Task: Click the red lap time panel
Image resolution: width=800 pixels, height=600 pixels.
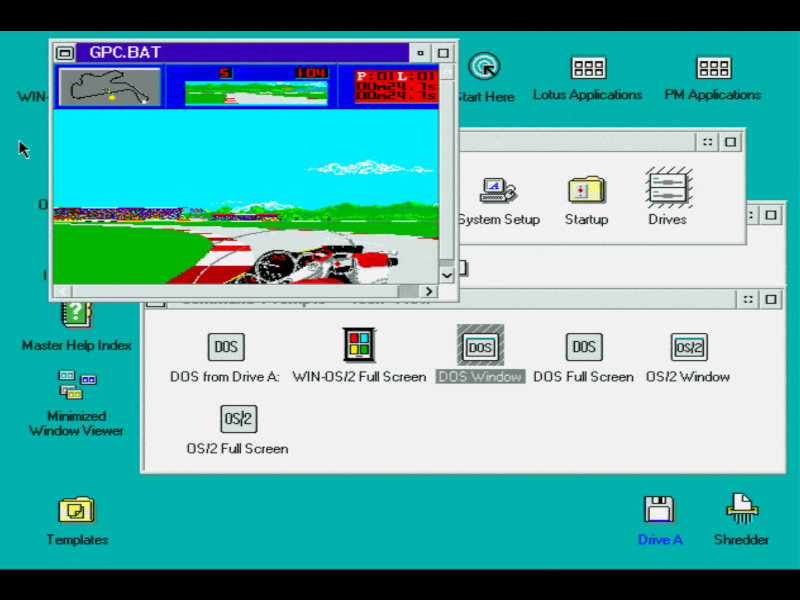Action: [396, 87]
